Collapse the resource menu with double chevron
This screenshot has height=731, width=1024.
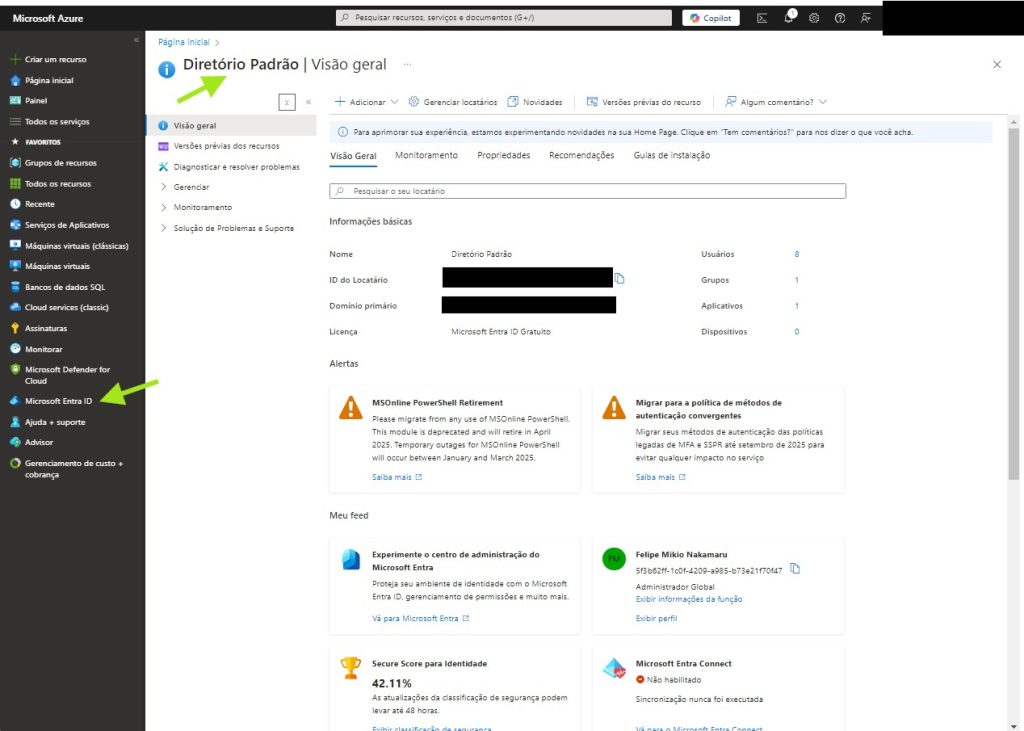pos(308,102)
